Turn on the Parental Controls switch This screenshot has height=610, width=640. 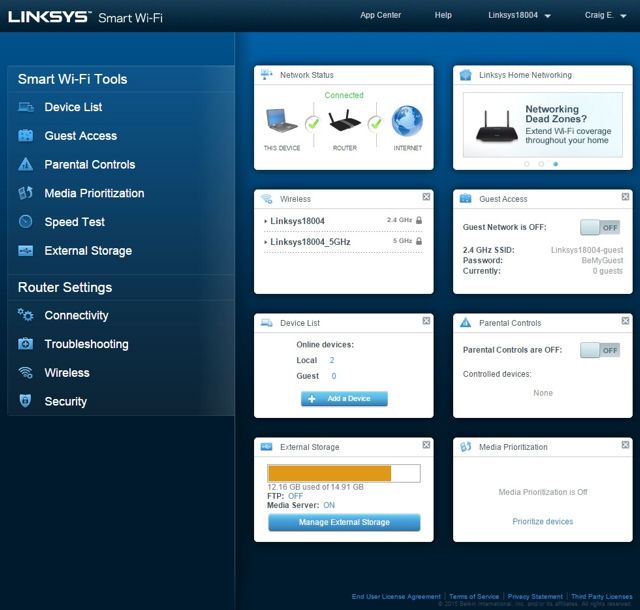pos(600,350)
